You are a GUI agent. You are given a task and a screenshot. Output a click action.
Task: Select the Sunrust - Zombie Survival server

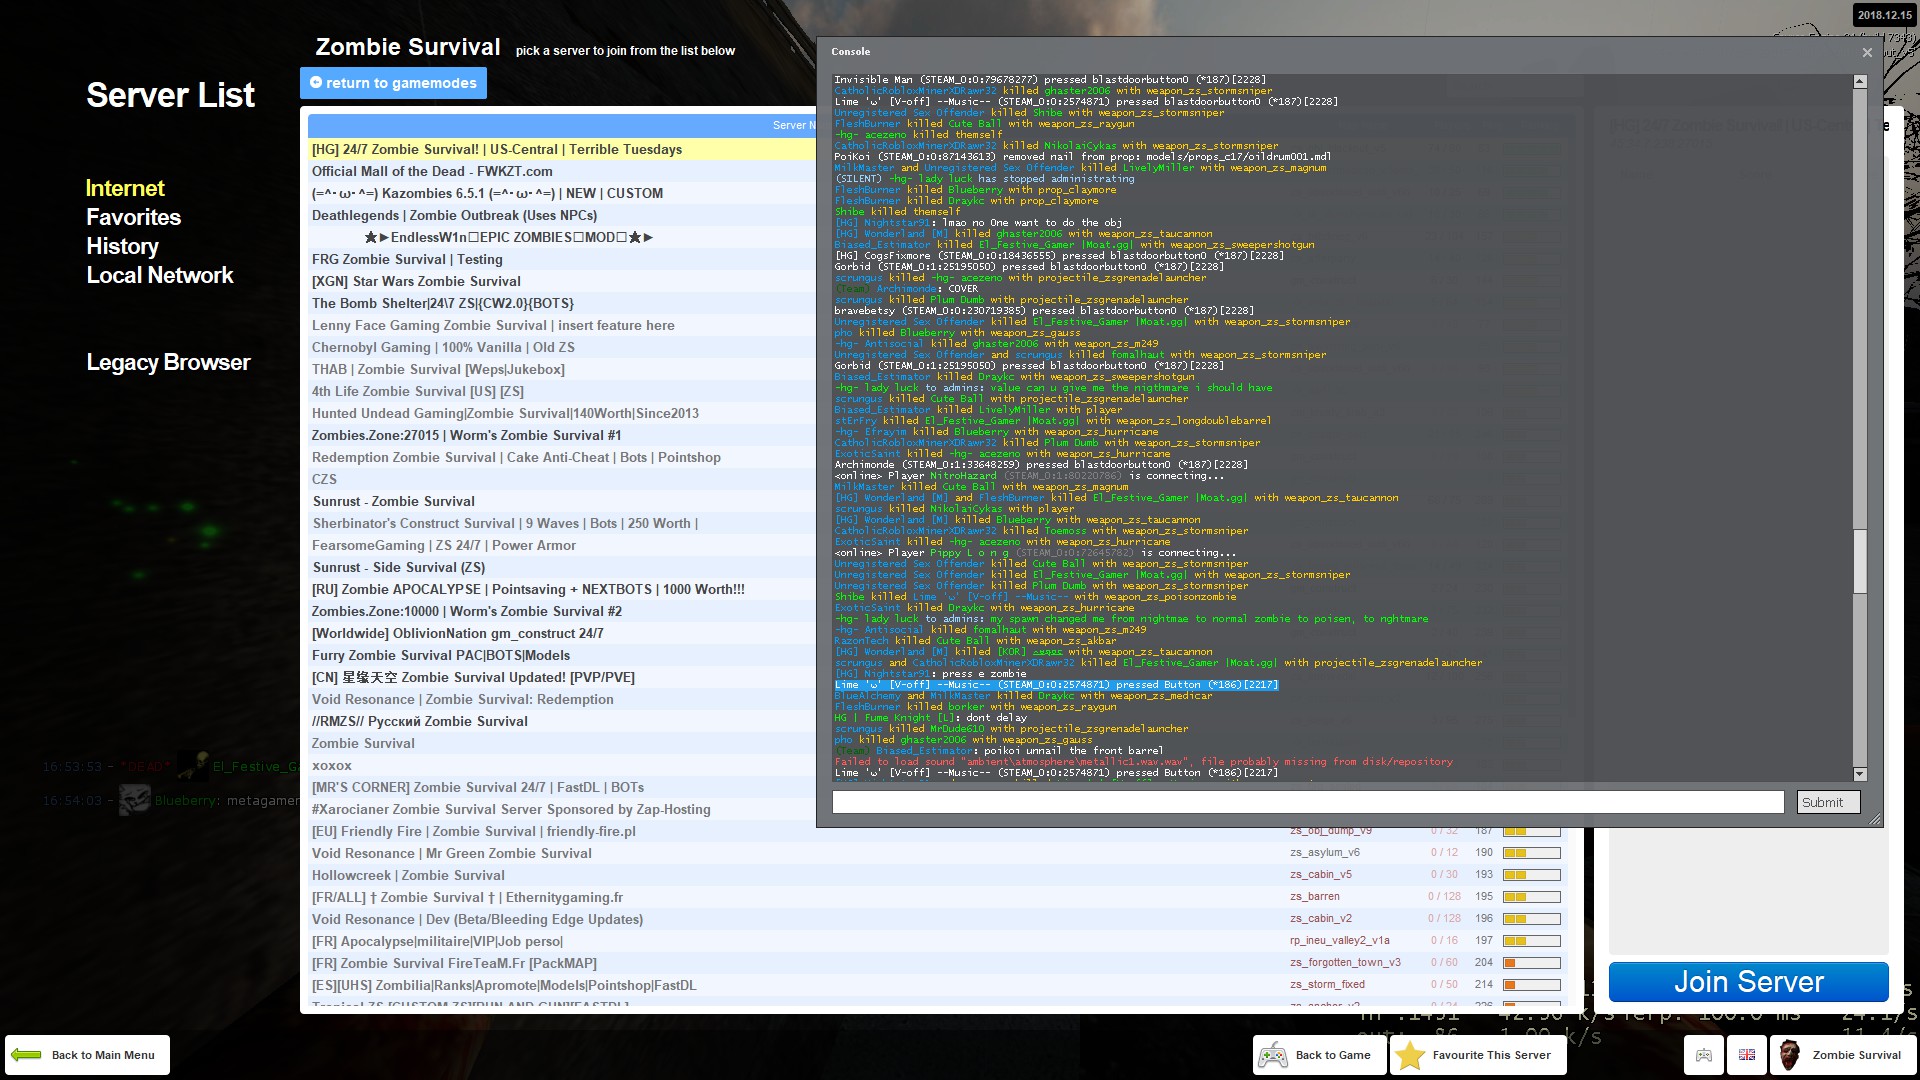[x=393, y=501]
